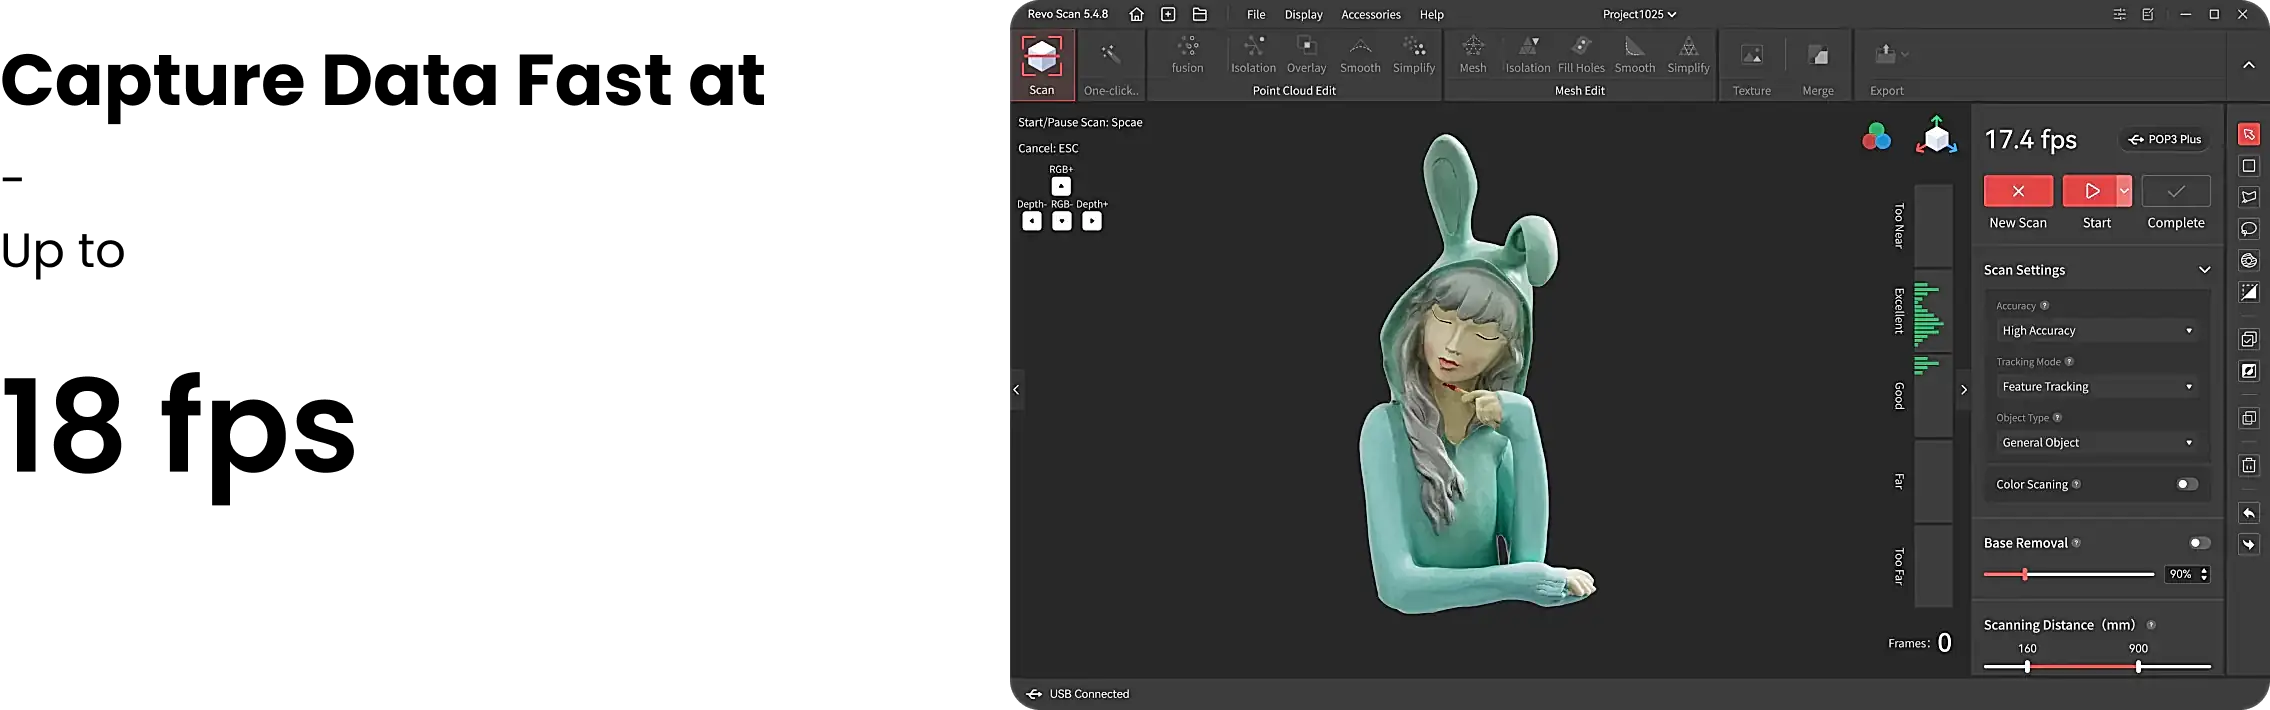Screen dimensions: 2270x710
Task: Open the Export tool
Action: (x=1885, y=56)
